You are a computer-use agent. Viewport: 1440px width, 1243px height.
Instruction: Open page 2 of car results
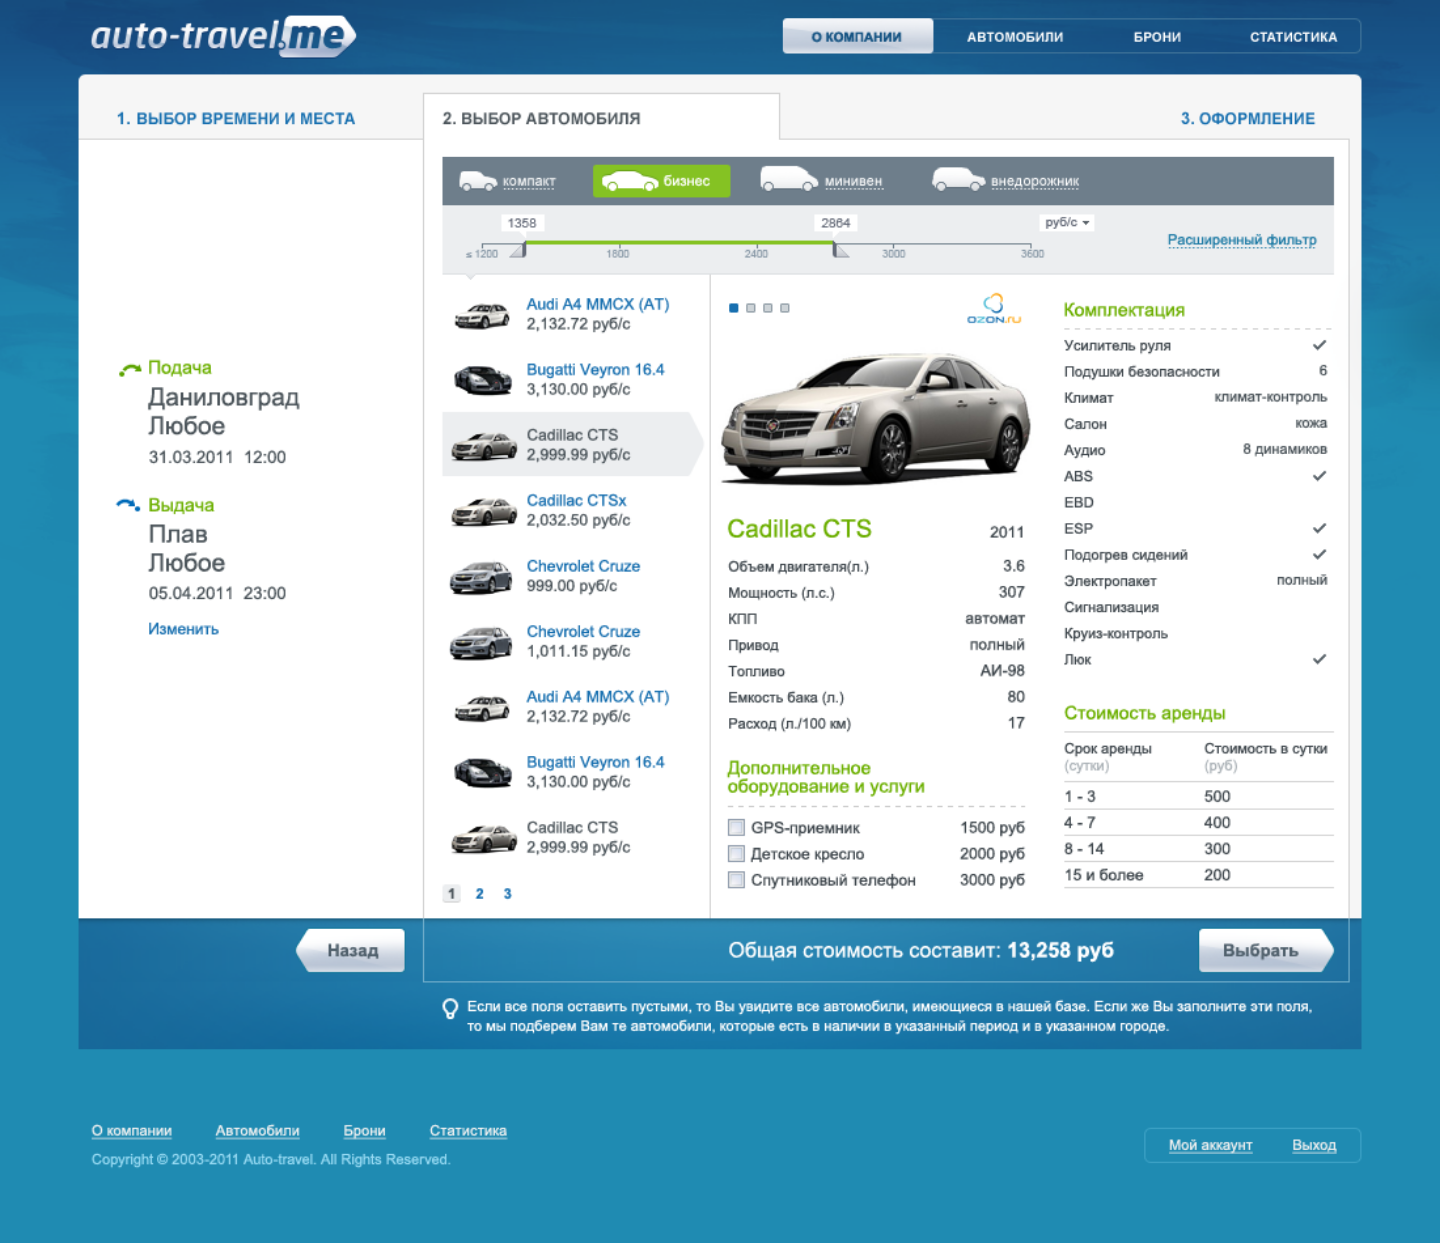(x=479, y=893)
